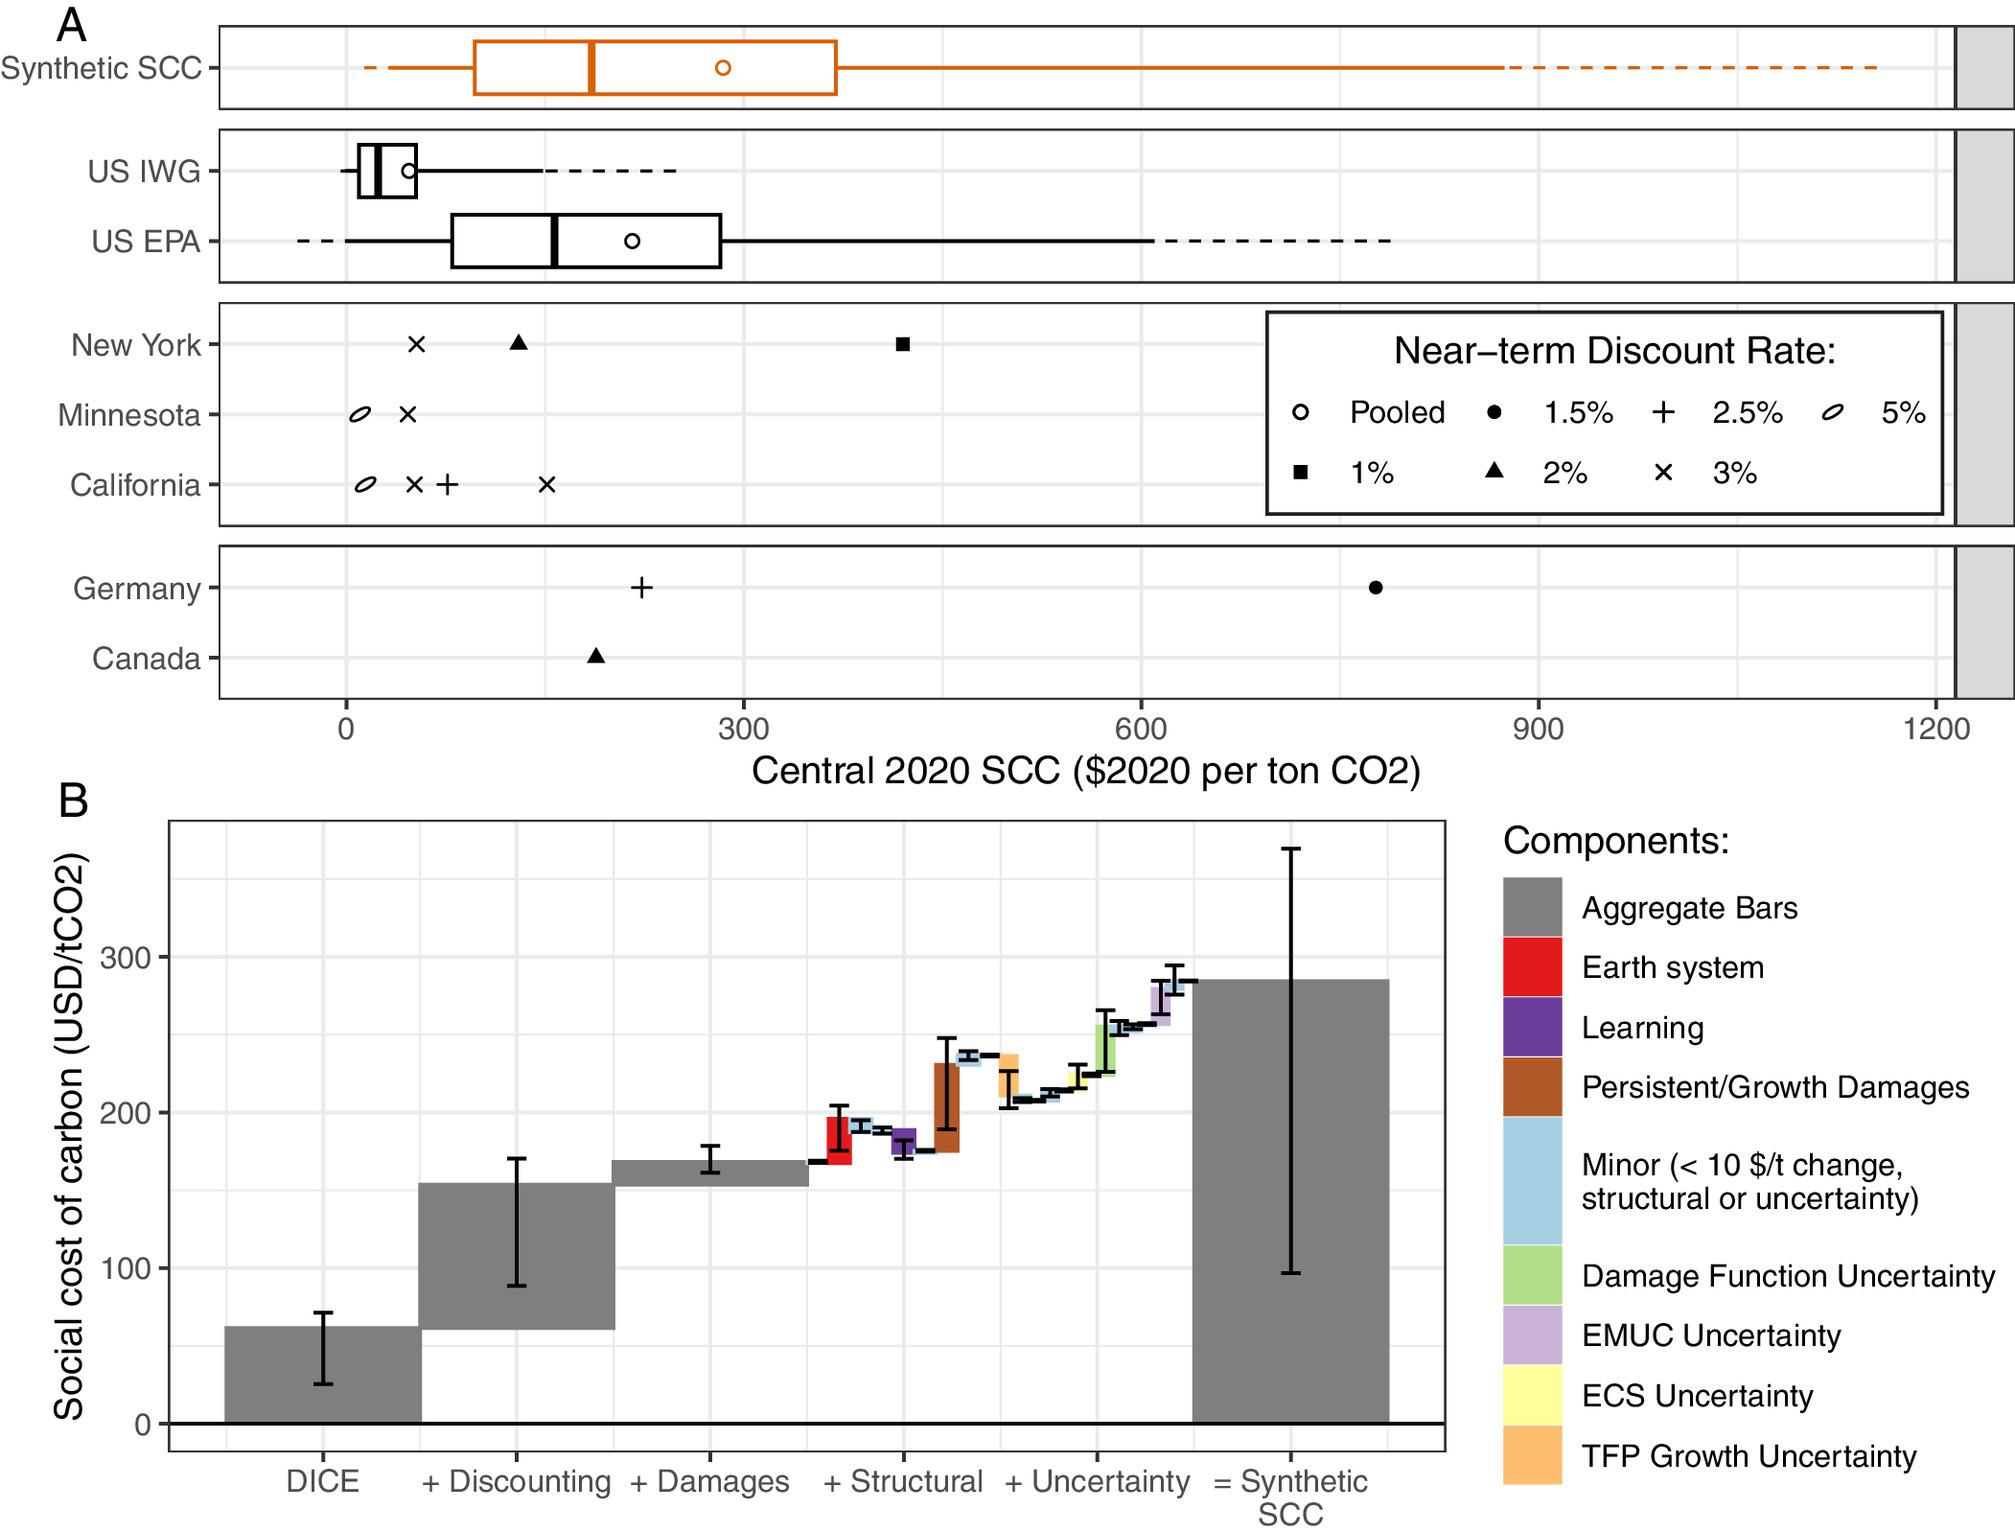Click the 3% cross symbol in legend
This screenshot has width=2015, height=1532.
point(1663,472)
